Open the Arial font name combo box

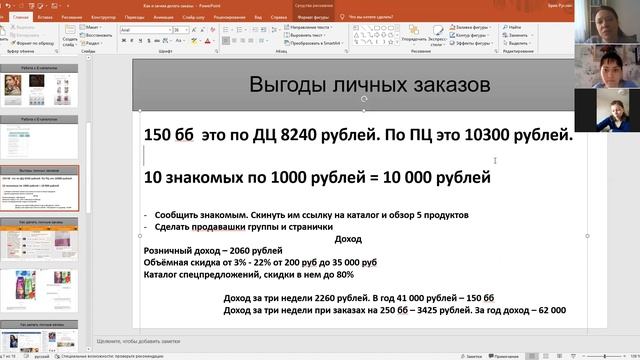(x=146, y=30)
